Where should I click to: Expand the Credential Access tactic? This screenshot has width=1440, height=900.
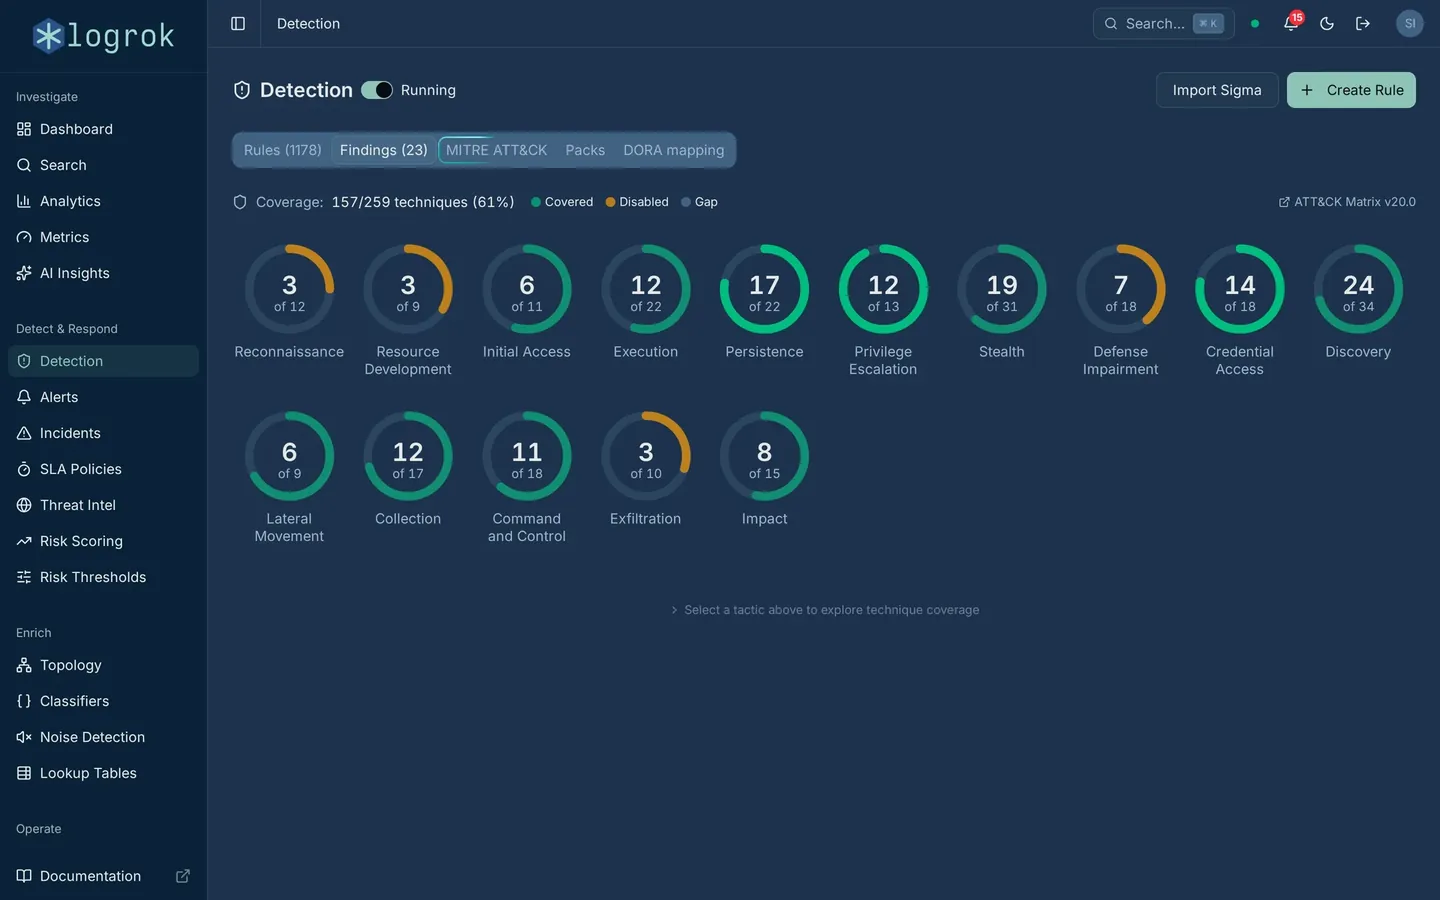tap(1240, 310)
